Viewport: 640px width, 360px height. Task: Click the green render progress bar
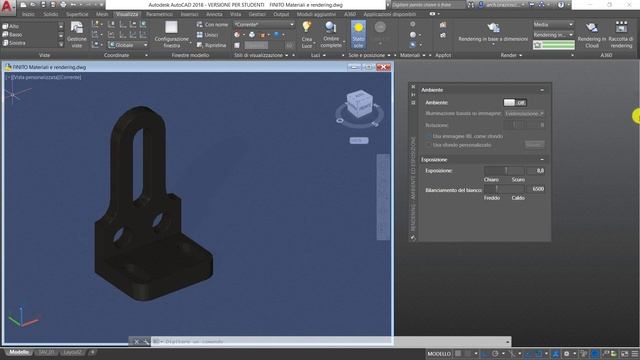click(554, 45)
